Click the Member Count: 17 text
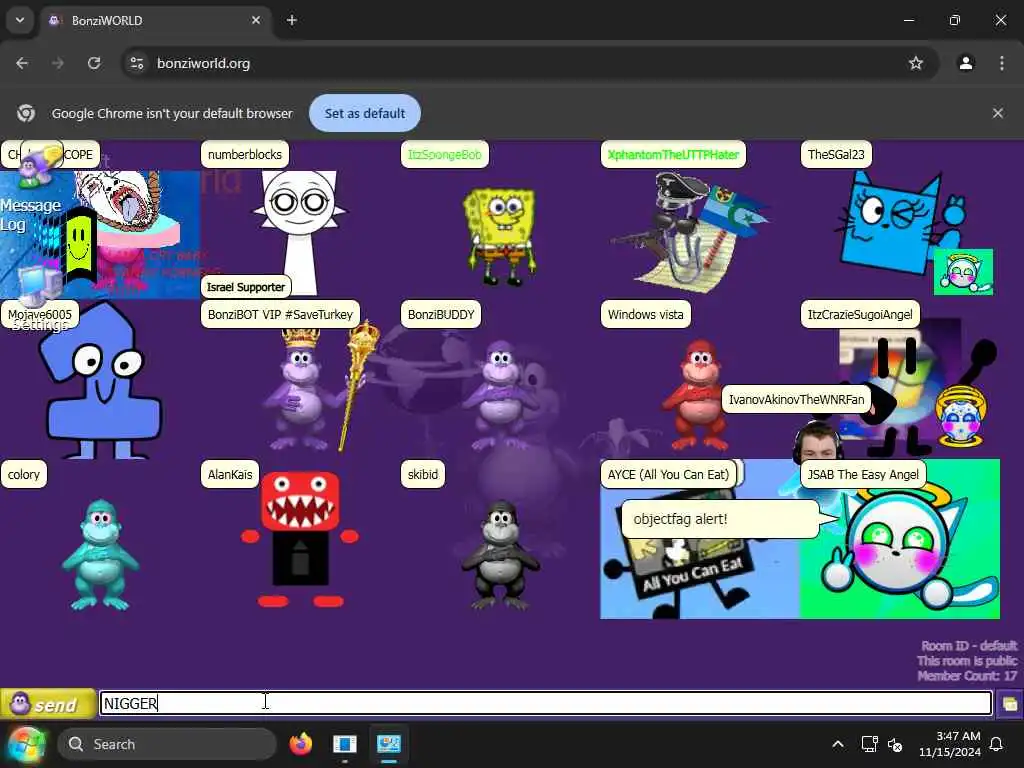 (x=967, y=675)
